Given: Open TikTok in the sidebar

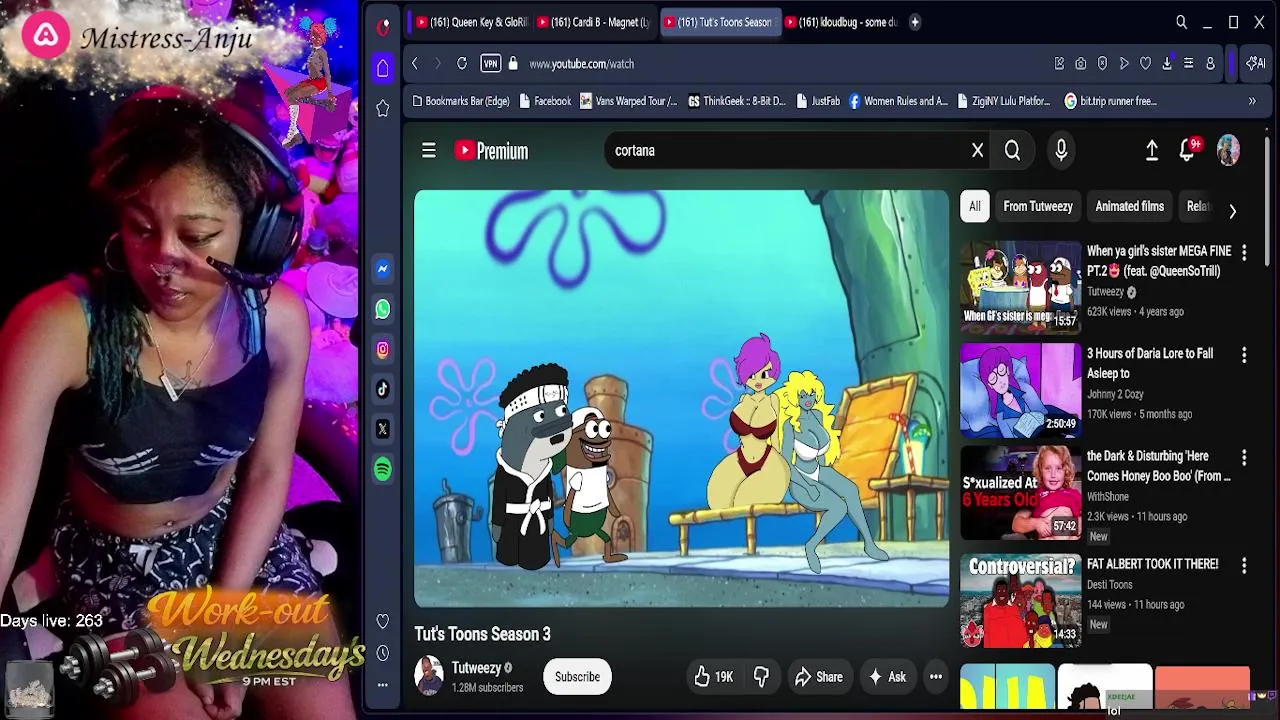Looking at the screenshot, I should pyautogui.click(x=383, y=389).
